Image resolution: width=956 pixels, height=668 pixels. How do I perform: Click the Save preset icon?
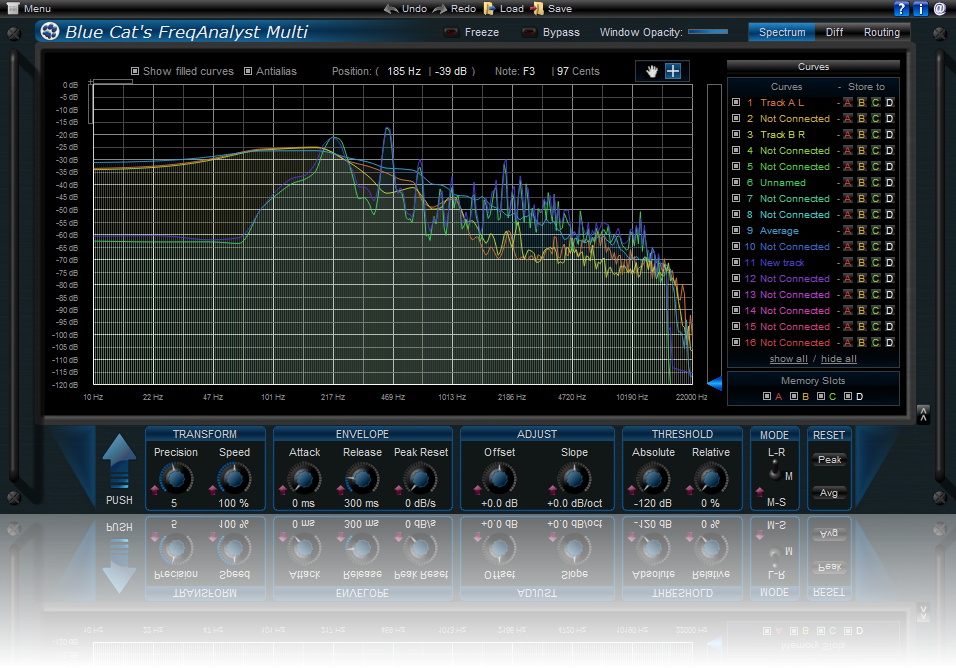coord(538,8)
